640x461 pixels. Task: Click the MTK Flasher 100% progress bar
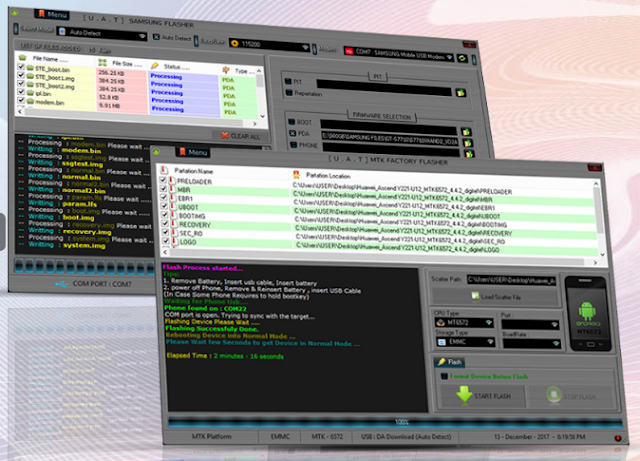[395, 422]
